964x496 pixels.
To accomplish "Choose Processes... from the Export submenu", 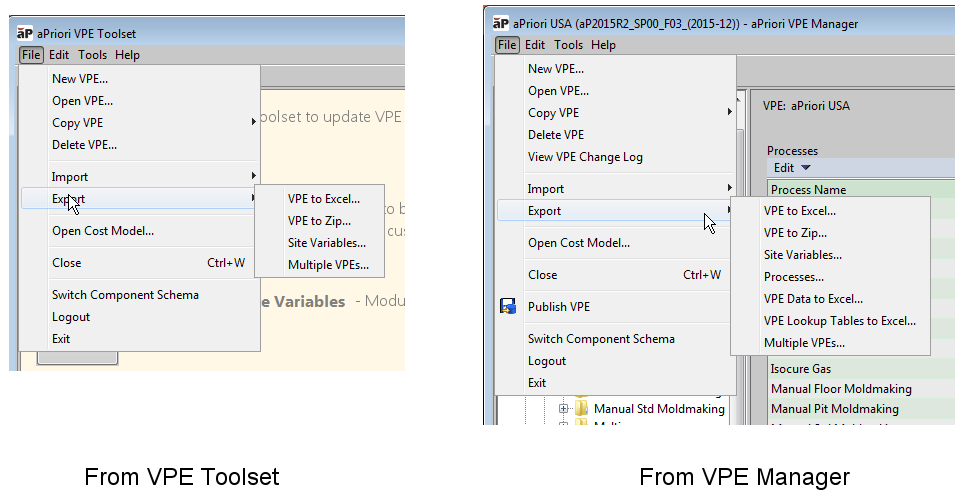I will click(x=794, y=277).
